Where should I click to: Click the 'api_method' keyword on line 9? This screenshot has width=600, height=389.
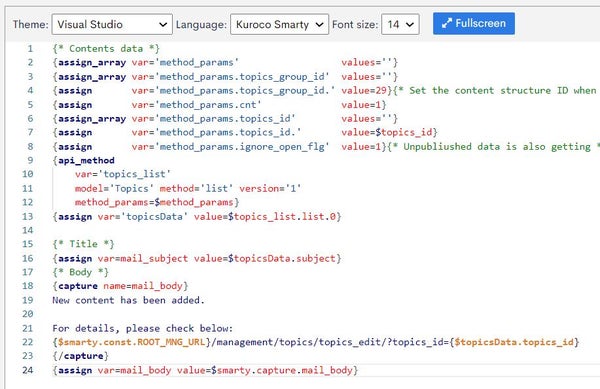pos(86,160)
